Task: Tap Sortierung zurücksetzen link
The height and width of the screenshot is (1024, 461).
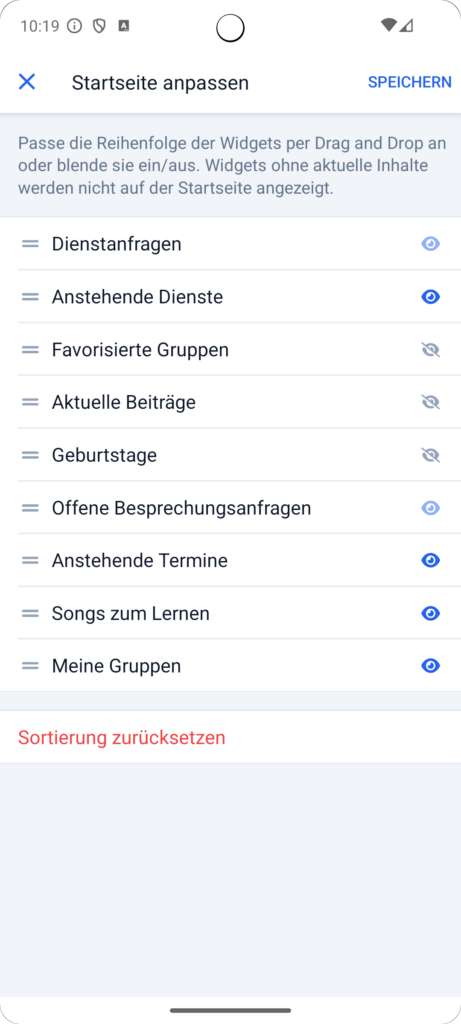Action: pyautogui.click(x=121, y=738)
